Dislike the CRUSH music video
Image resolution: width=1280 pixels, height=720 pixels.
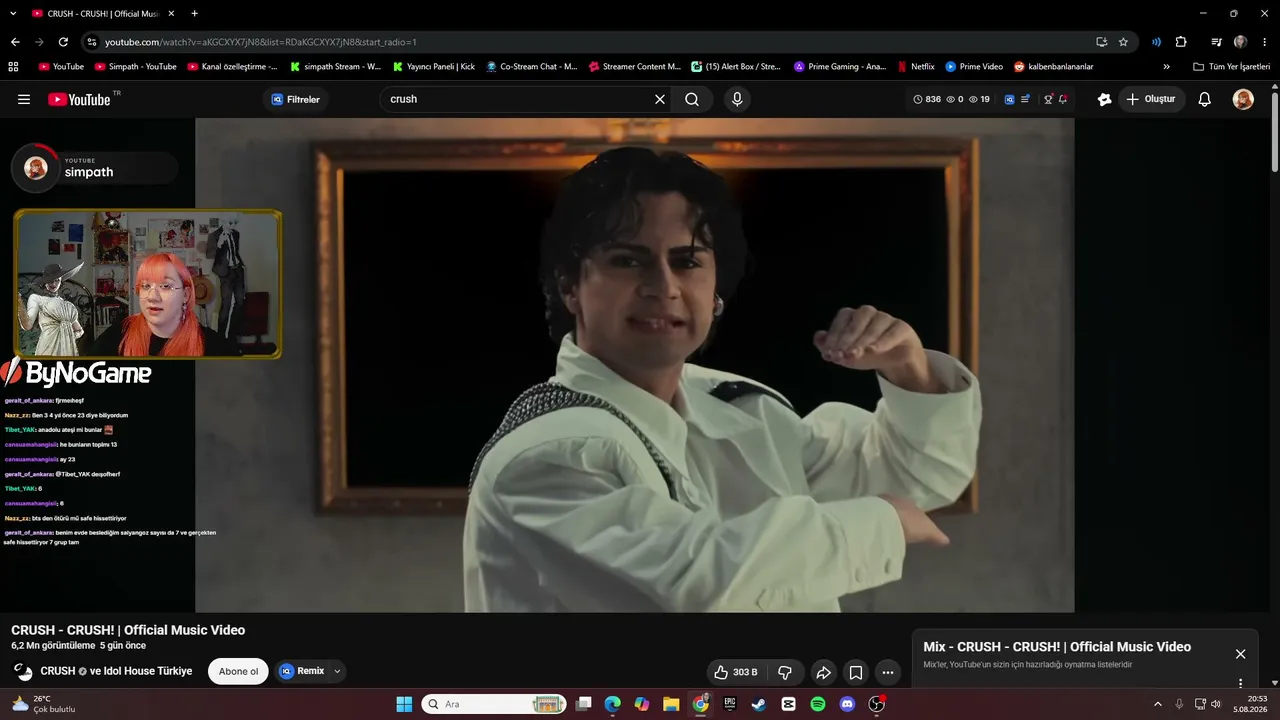[x=785, y=672]
